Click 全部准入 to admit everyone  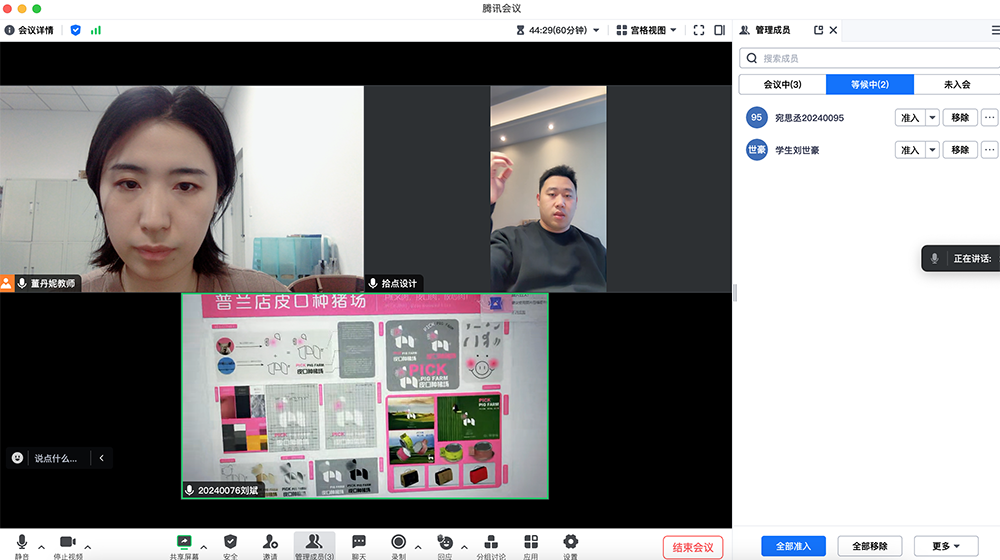[793, 546]
